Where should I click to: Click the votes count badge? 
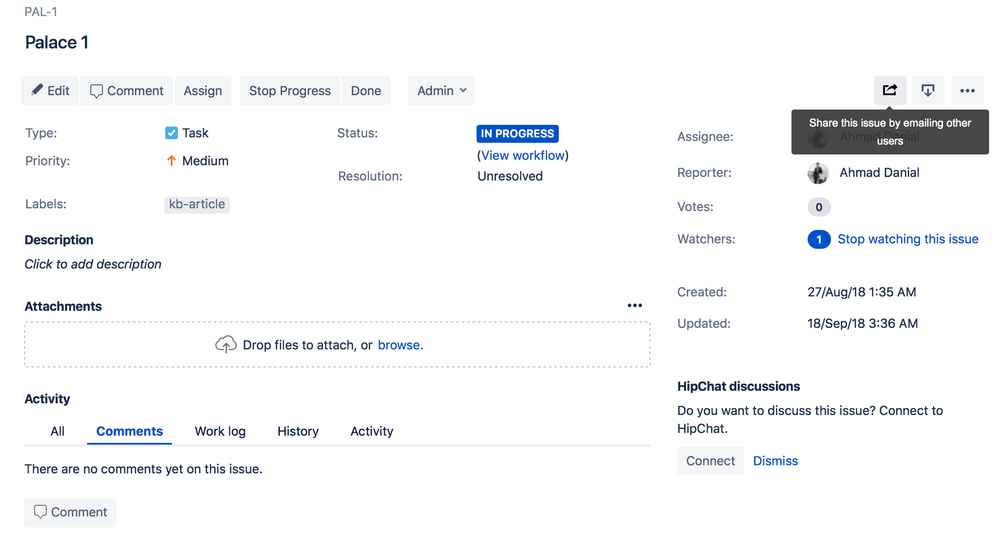[819, 207]
